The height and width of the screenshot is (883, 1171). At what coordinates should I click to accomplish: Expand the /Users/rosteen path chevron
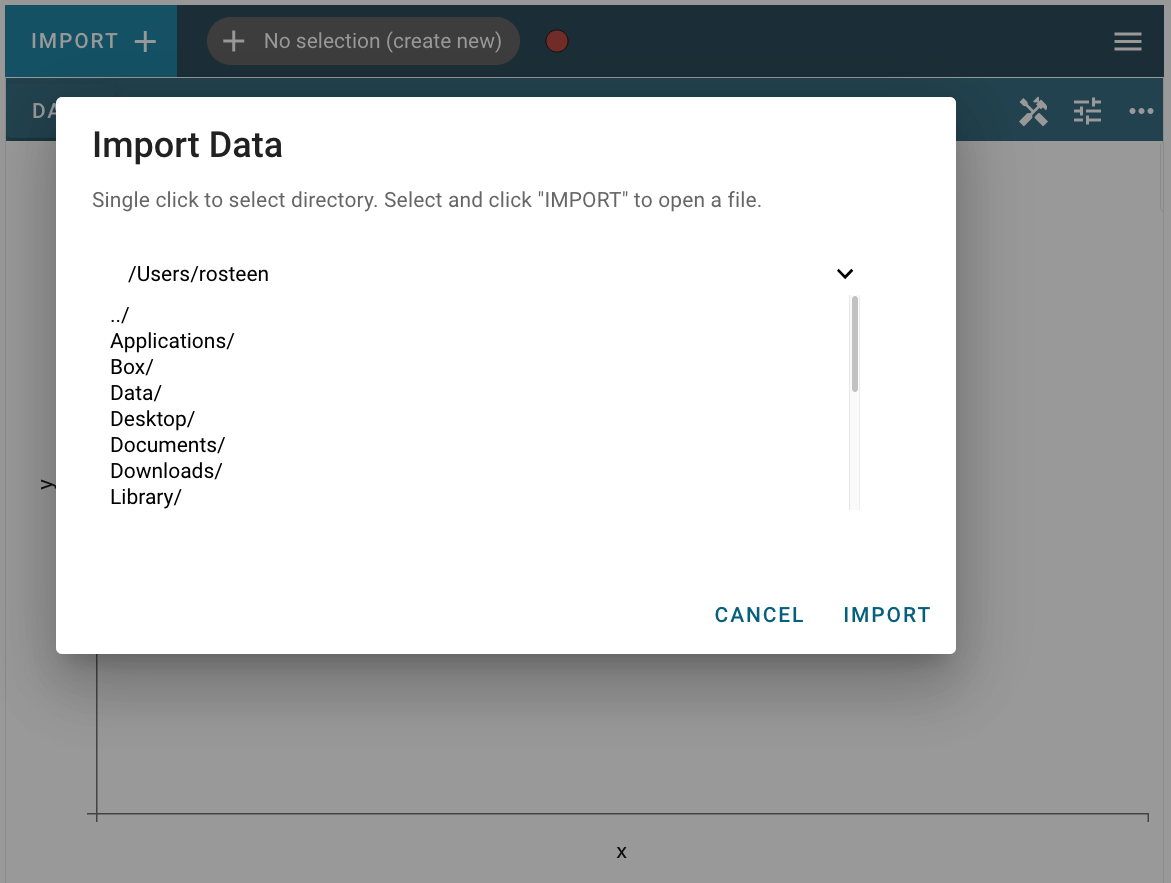[845, 274]
